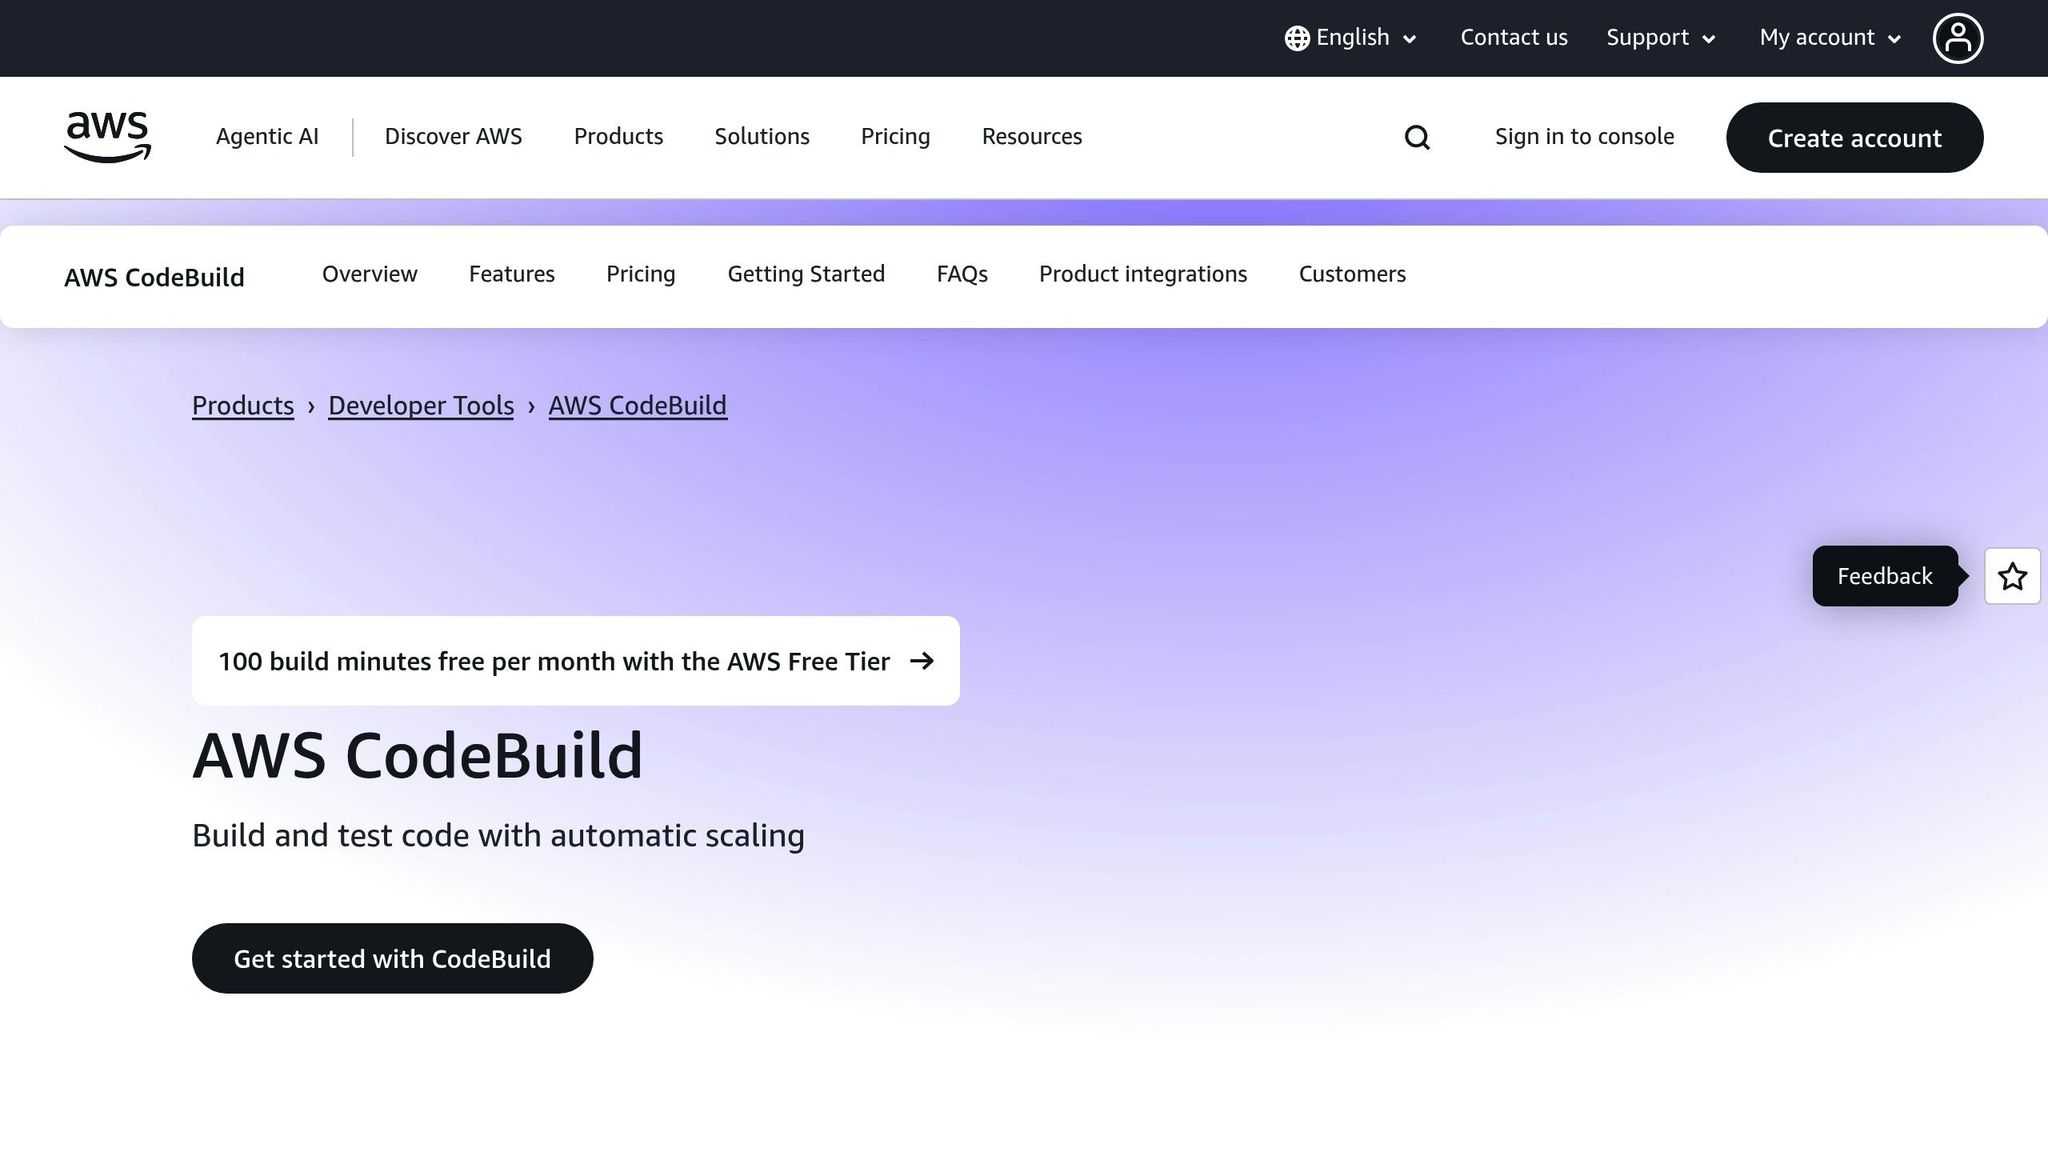Expand the English language dropdown
The height and width of the screenshot is (1152, 2048).
pyautogui.click(x=1351, y=38)
